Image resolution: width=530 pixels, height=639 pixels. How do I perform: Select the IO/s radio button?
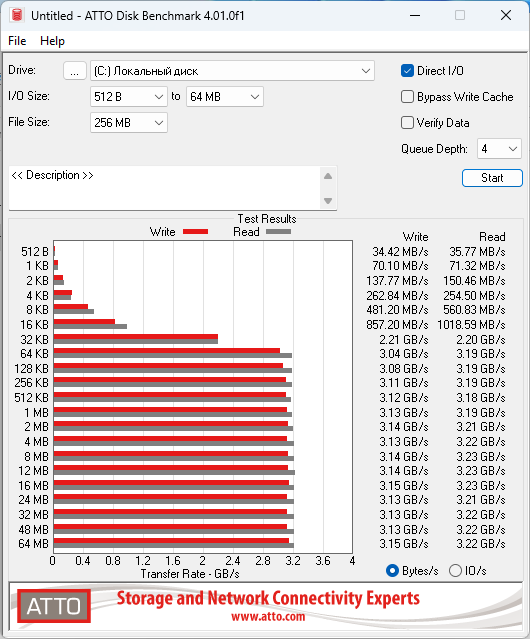[x=455, y=571]
